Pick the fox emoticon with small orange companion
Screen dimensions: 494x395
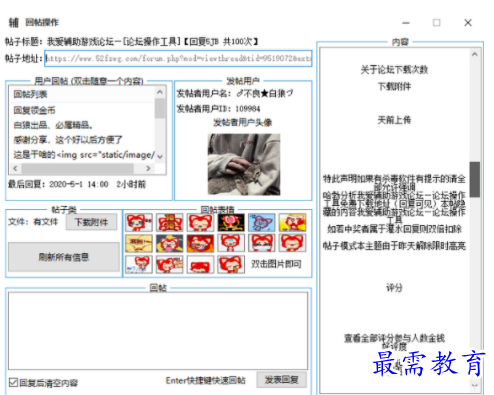pos(170,264)
